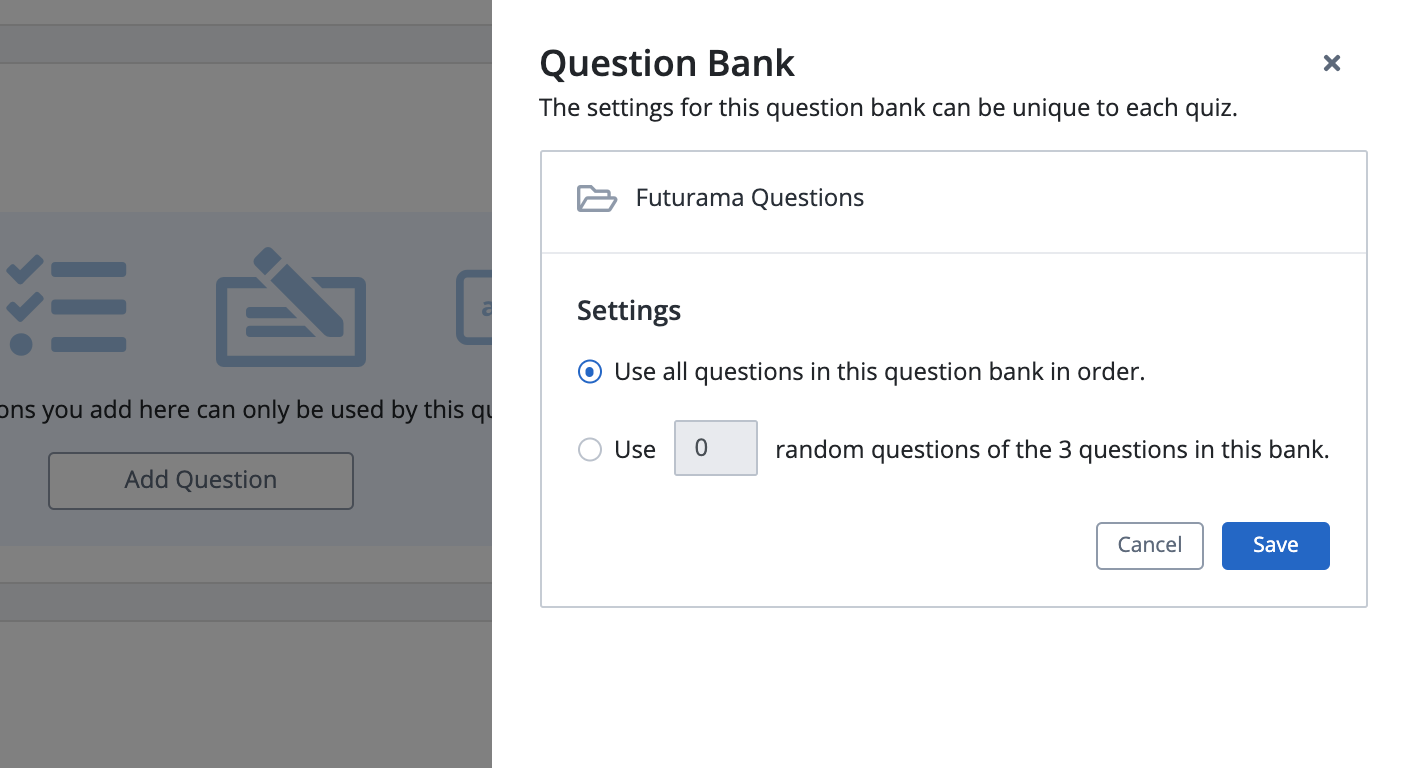Click 'random questions of the 3 questions' text

click(x=1051, y=450)
